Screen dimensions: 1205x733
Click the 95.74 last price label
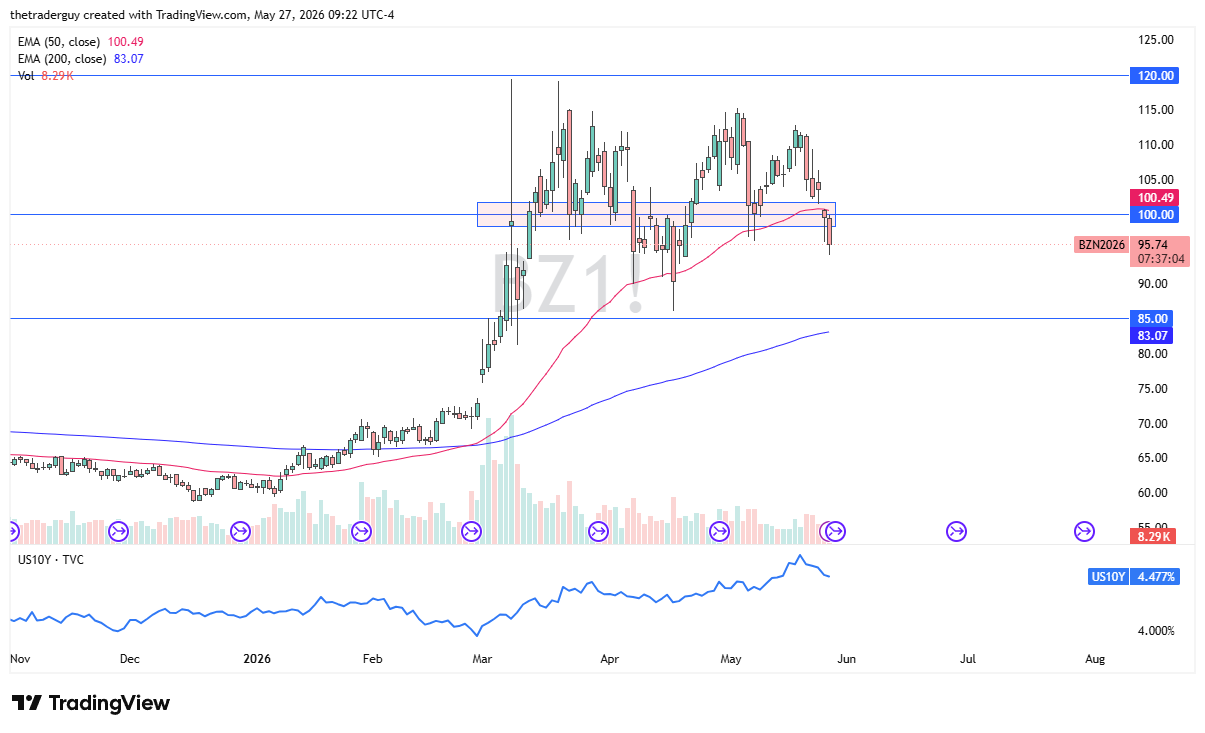1153,244
